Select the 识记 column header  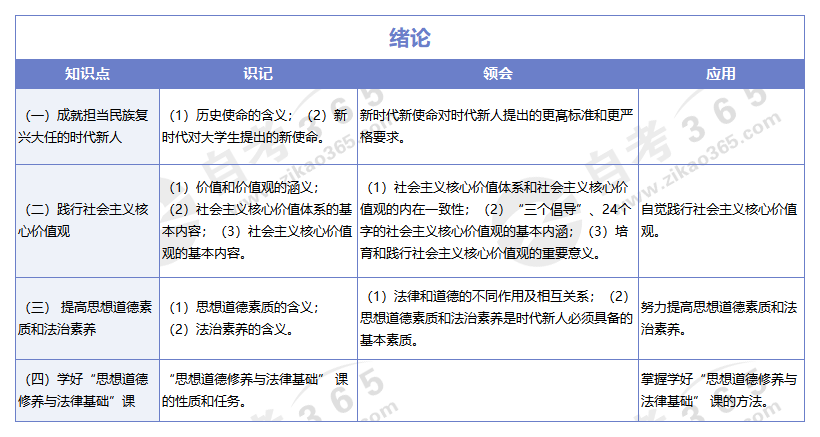pos(257,74)
